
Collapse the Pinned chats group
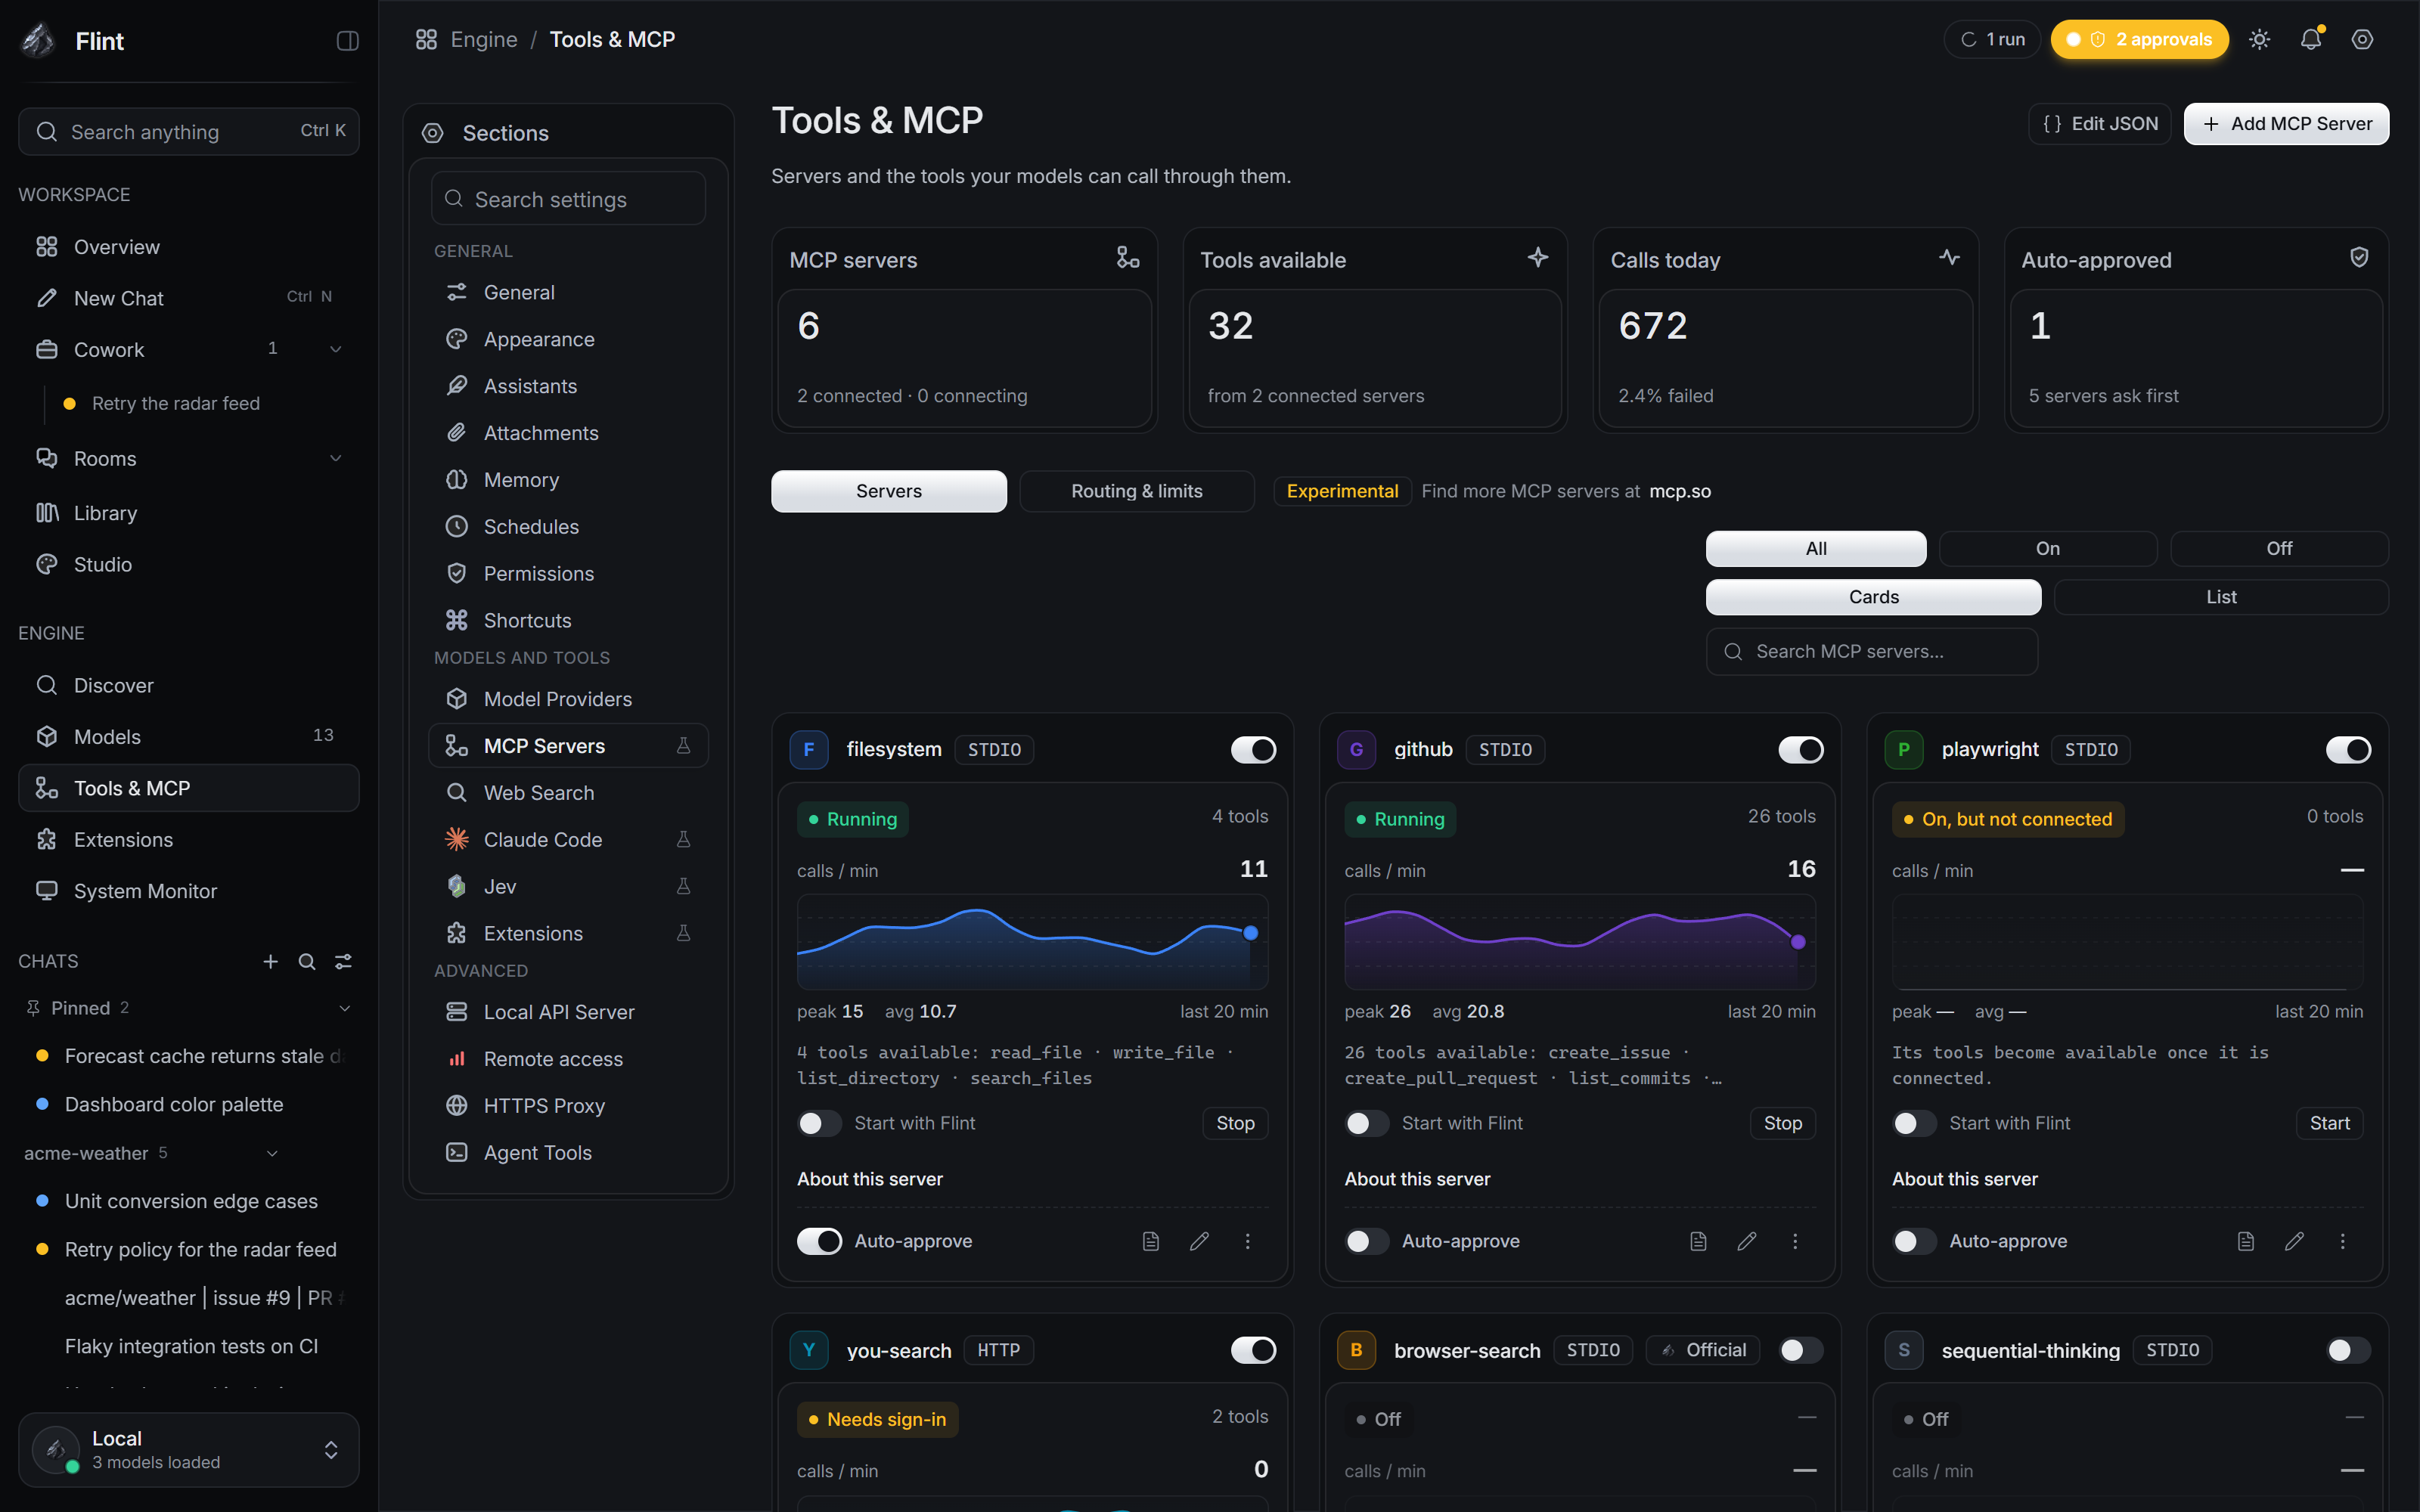point(345,1008)
